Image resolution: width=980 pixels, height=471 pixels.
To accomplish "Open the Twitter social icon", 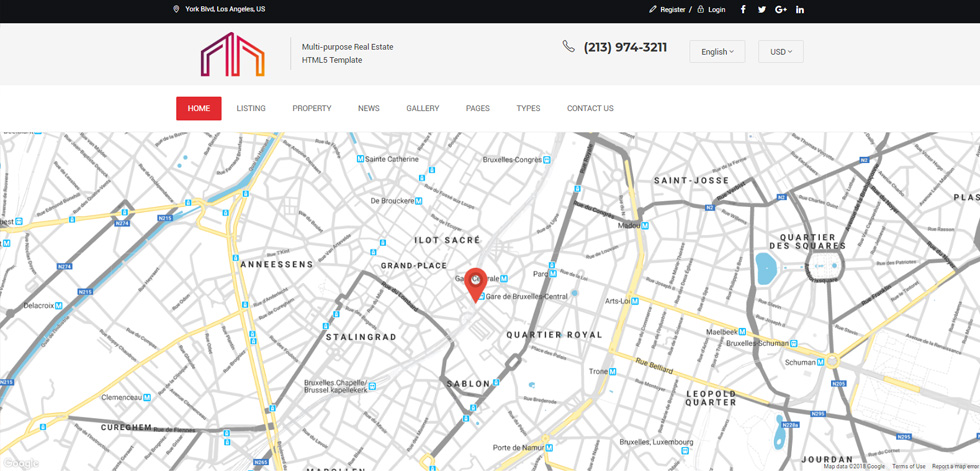I will (x=762, y=9).
